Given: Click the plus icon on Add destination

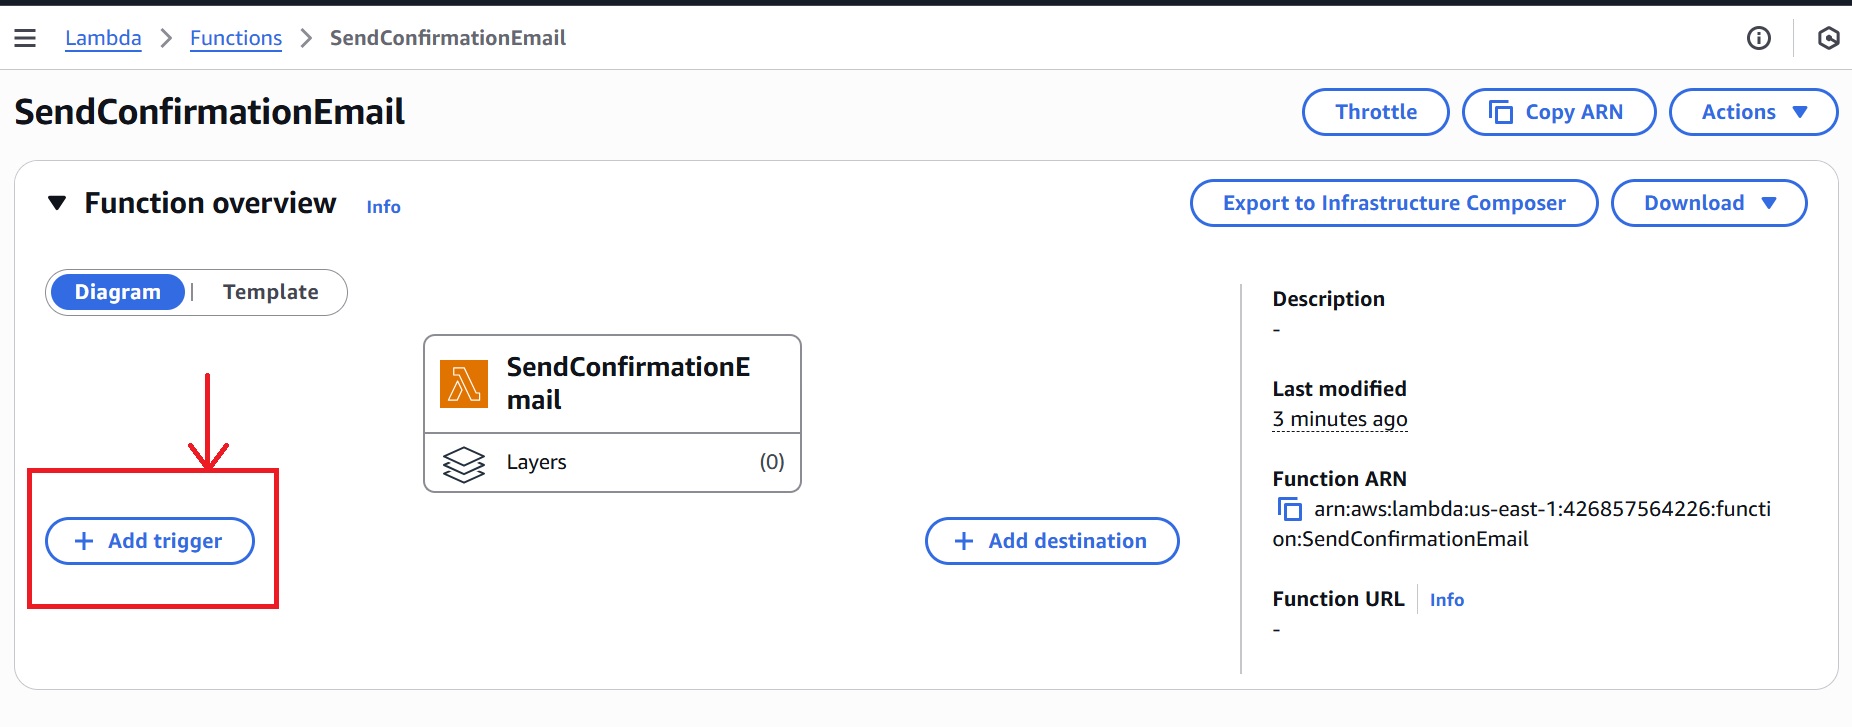Looking at the screenshot, I should [964, 541].
